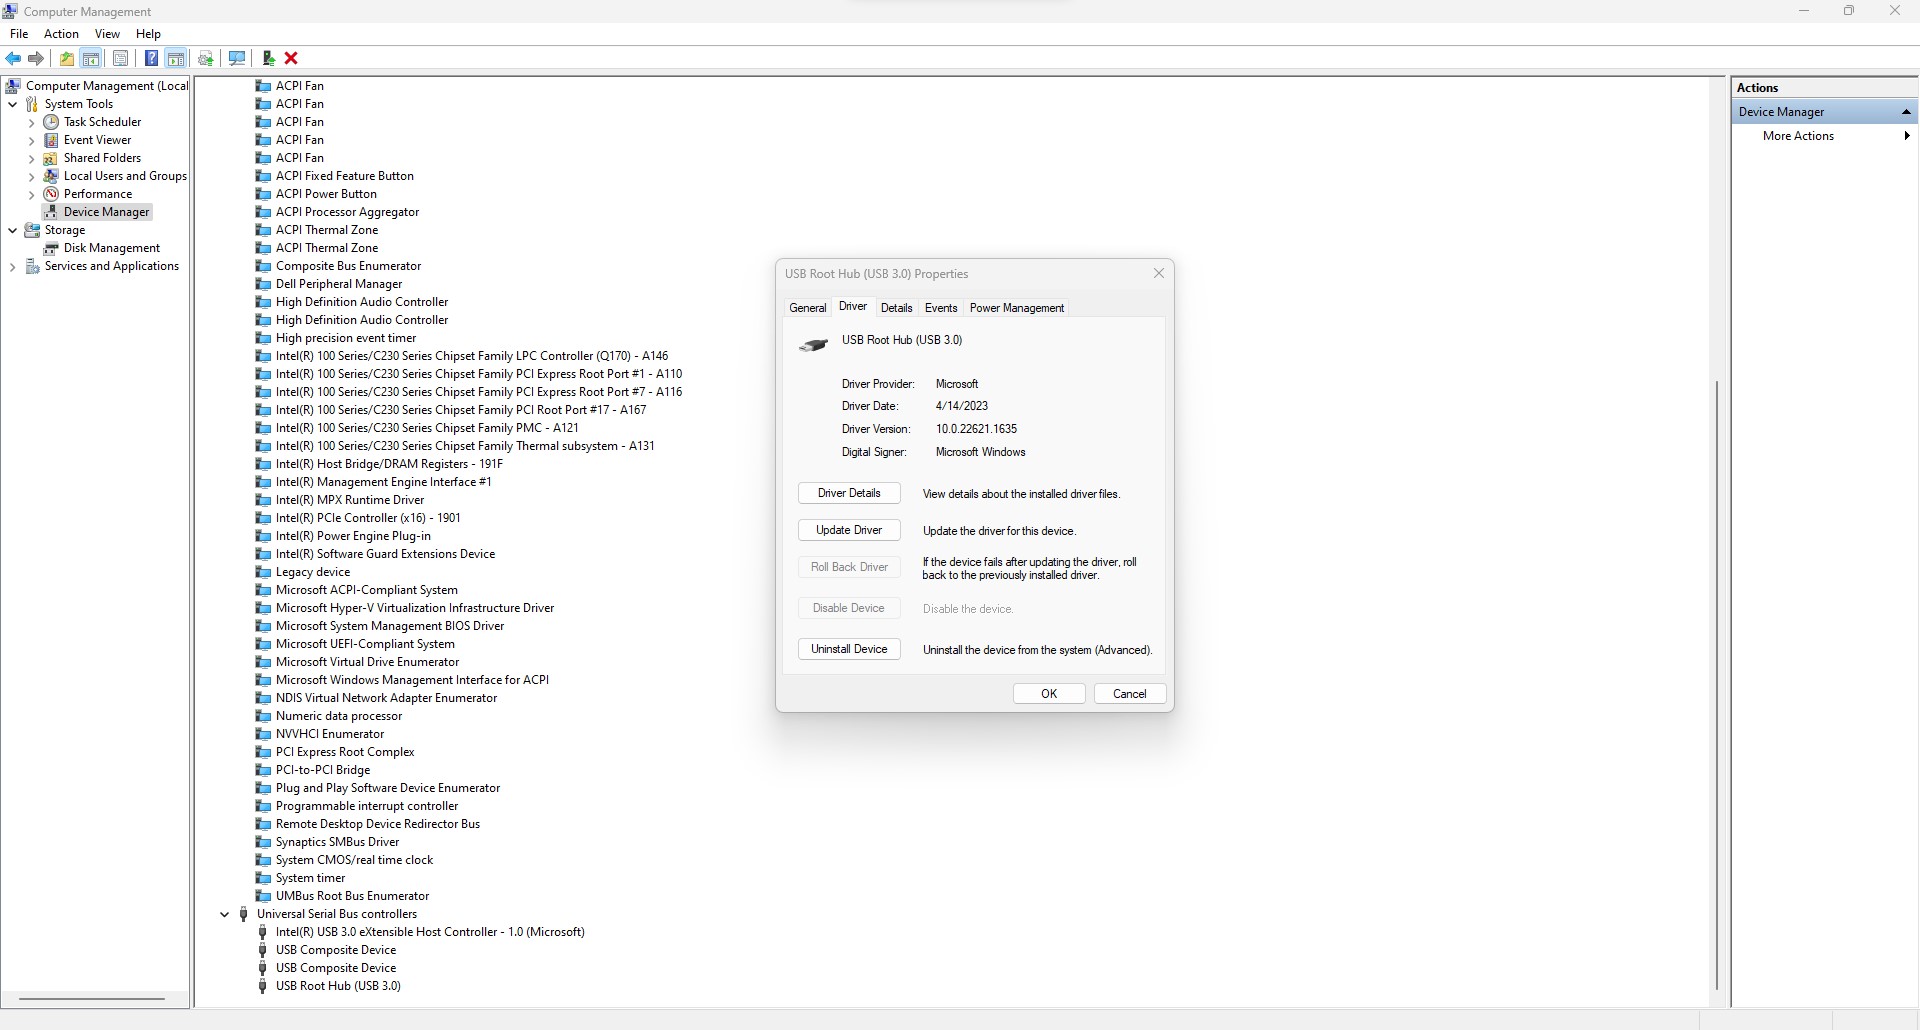Click the Universal Serial Bus controllers USB icon
Screen dimensions: 1920x1030
(243, 914)
